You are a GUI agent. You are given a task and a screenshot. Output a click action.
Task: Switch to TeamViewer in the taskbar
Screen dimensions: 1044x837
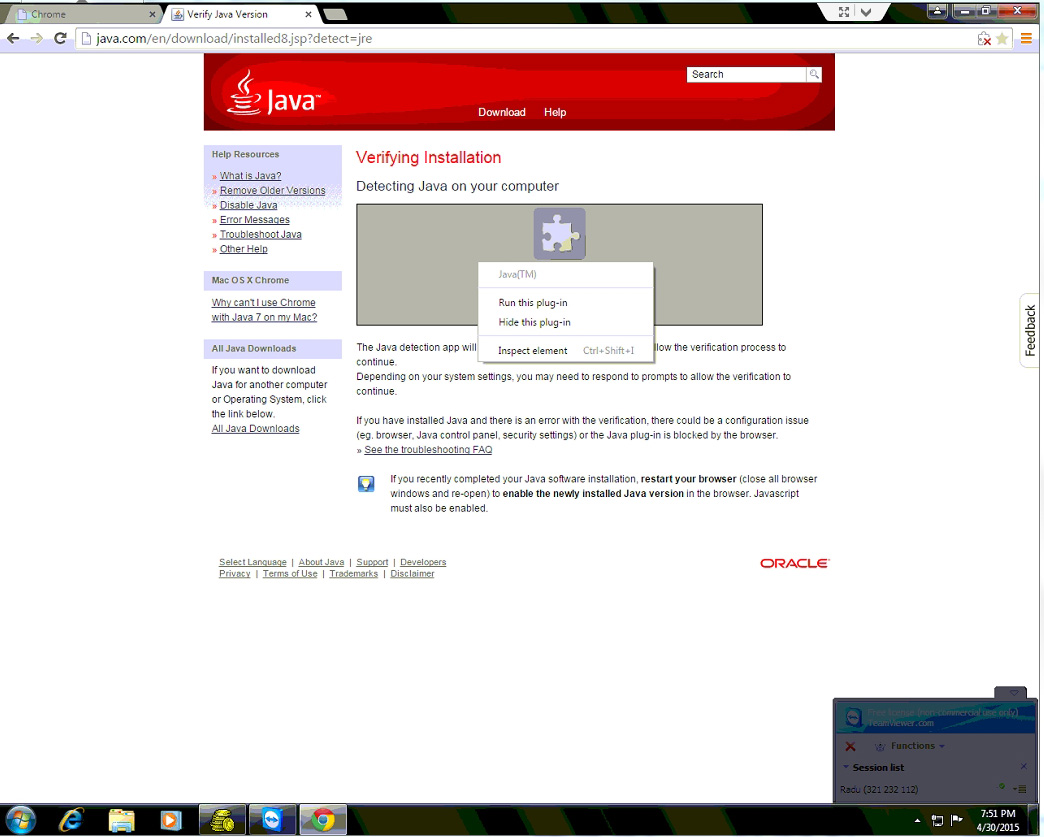(273, 820)
